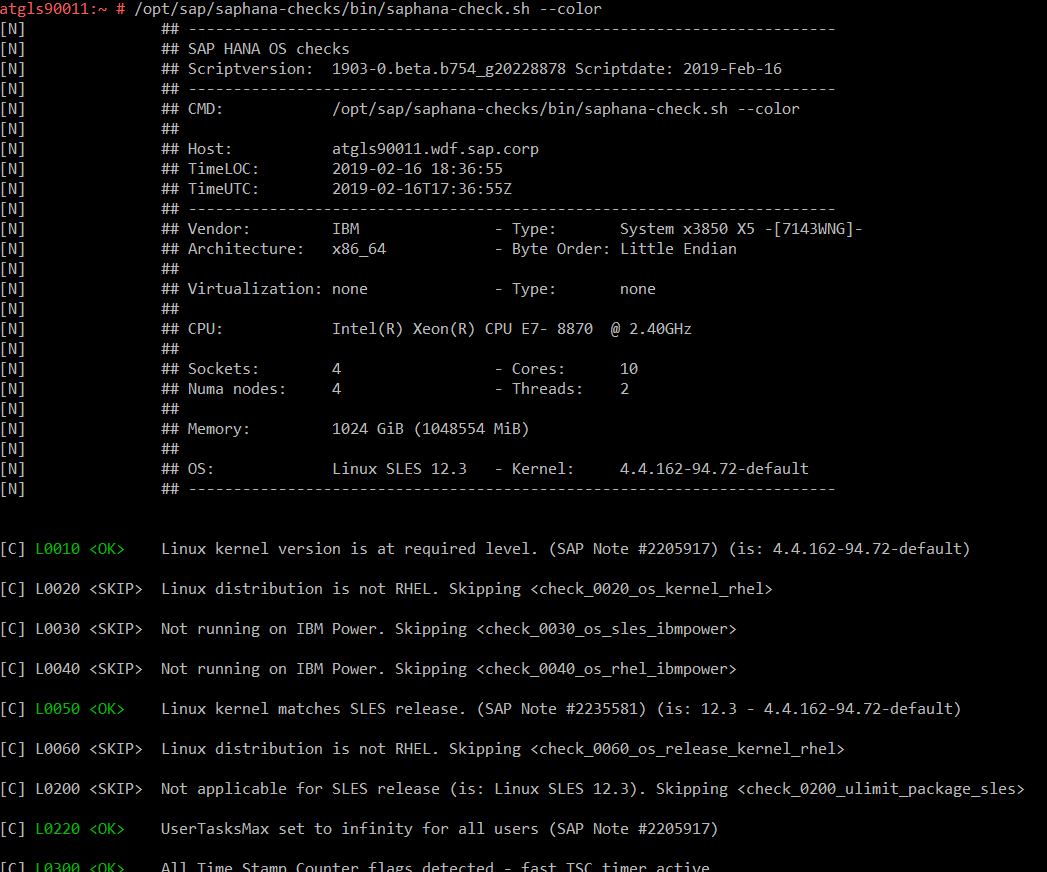The image size is (1047, 872).
Task: Click the SKIP status on the L0020 line
Action: [115, 589]
